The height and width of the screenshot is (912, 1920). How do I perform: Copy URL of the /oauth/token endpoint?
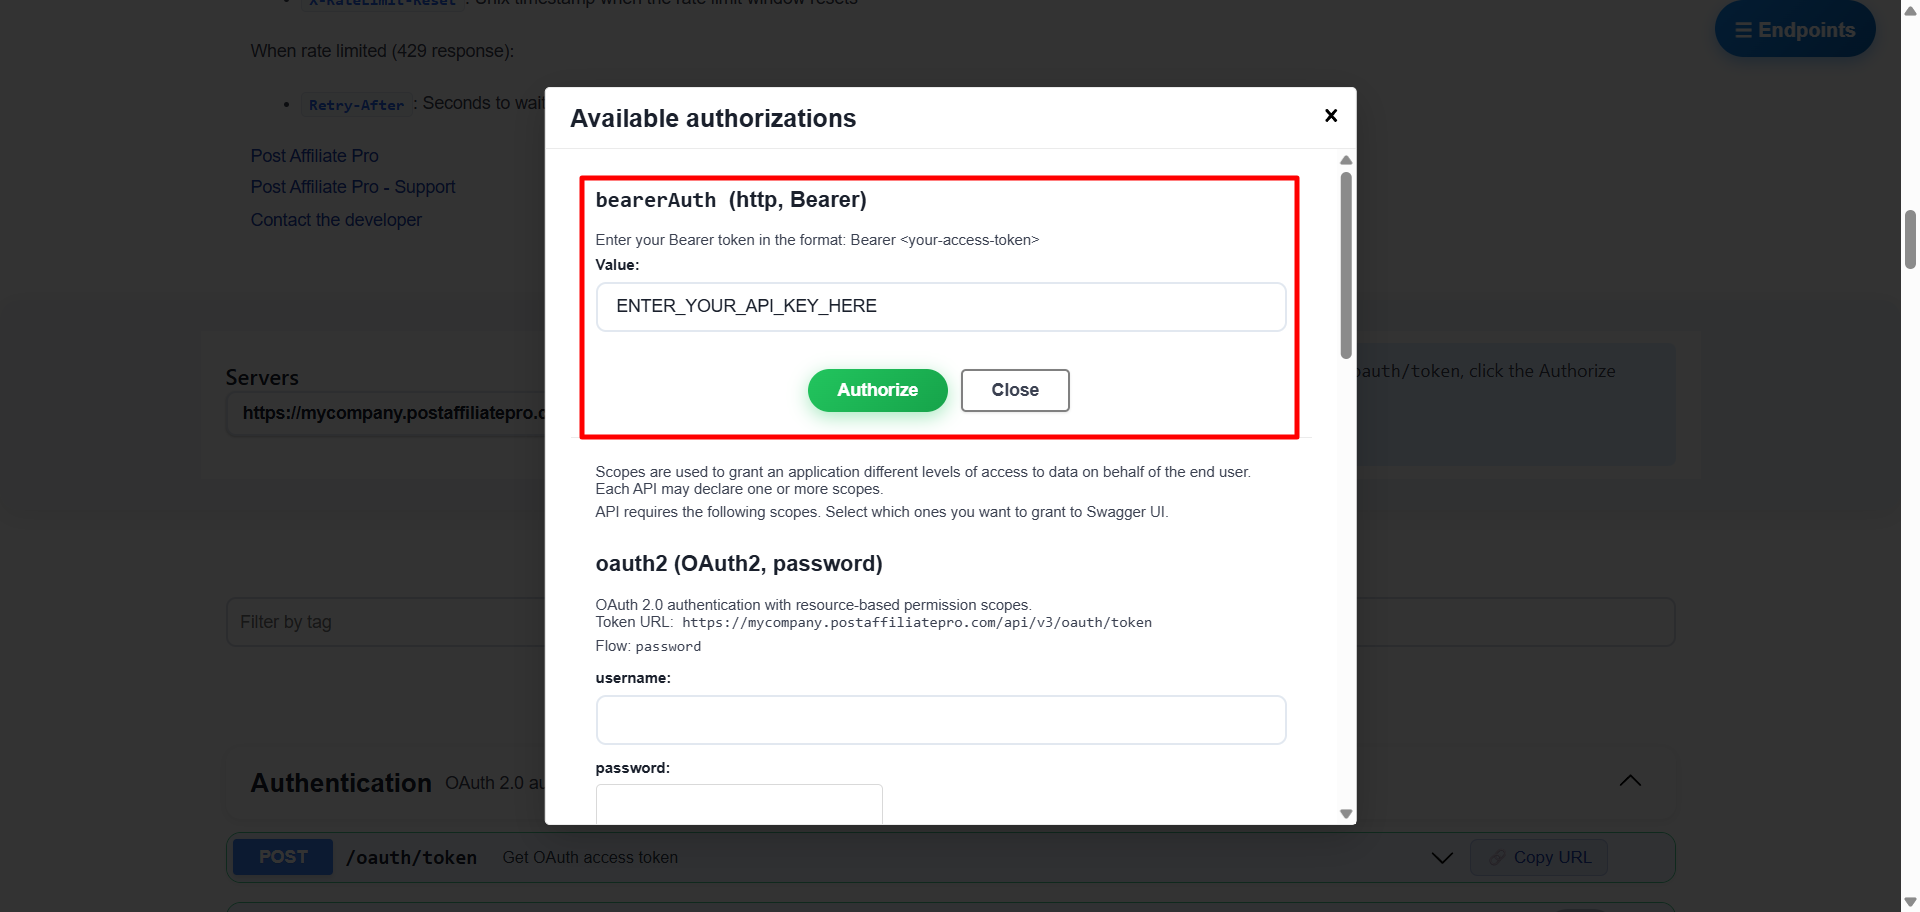coord(1539,858)
